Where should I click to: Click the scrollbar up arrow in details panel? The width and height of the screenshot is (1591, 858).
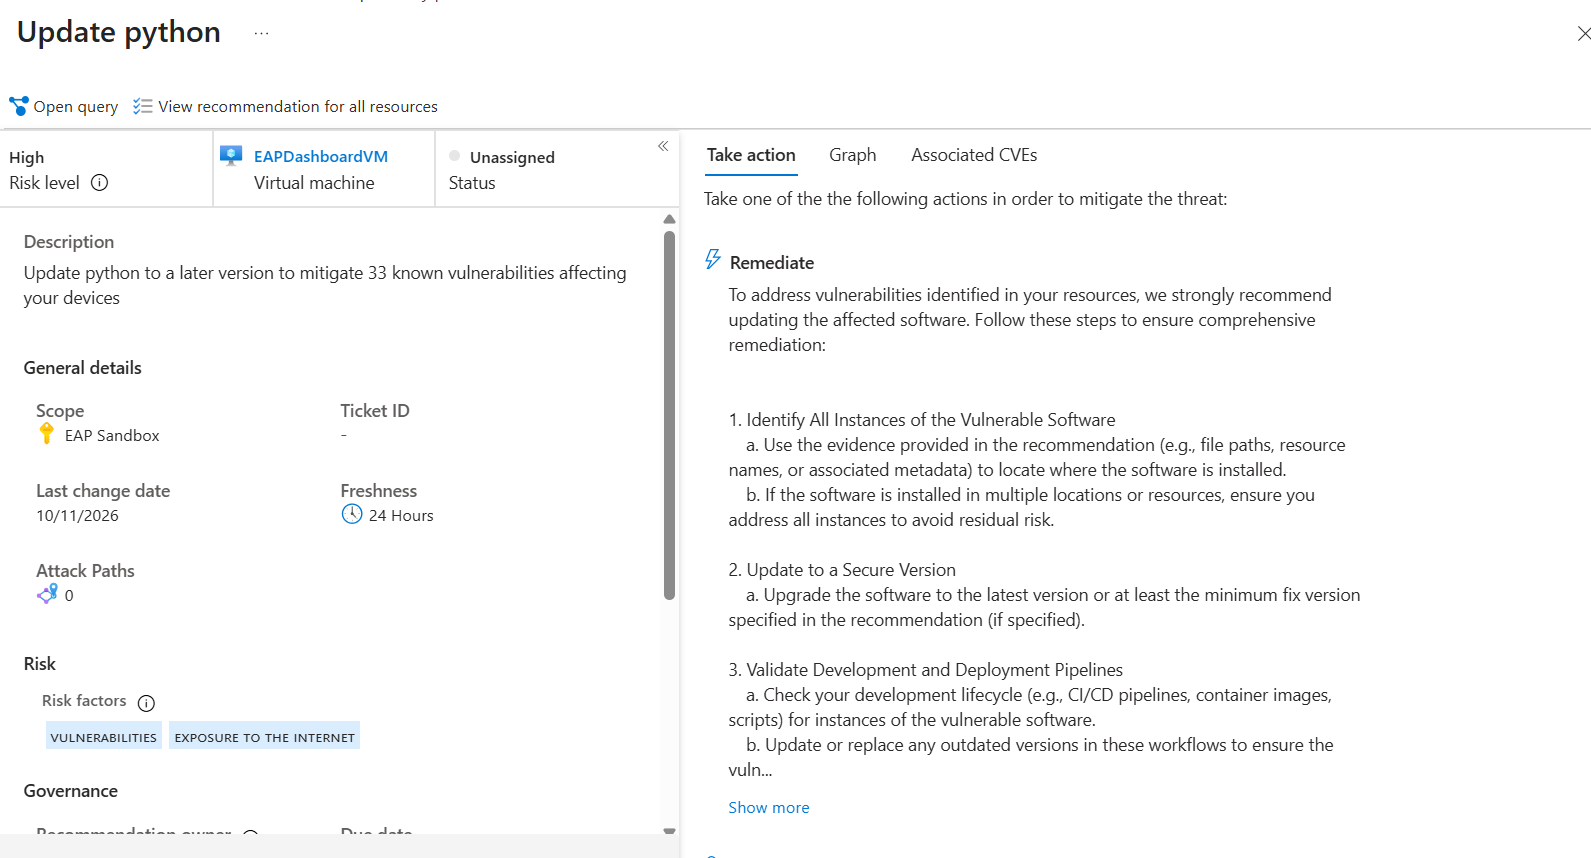pyautogui.click(x=669, y=219)
